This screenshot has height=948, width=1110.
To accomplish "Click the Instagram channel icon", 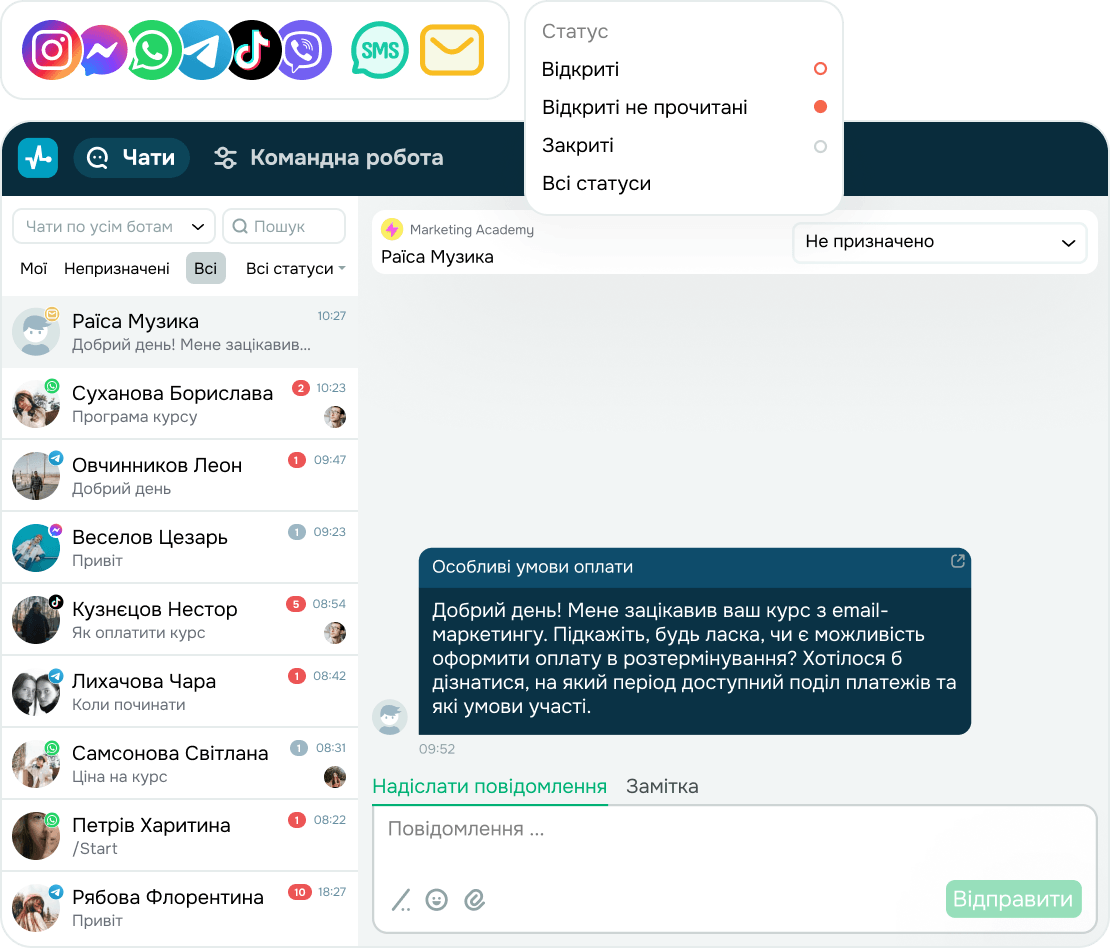I will 51,50.
